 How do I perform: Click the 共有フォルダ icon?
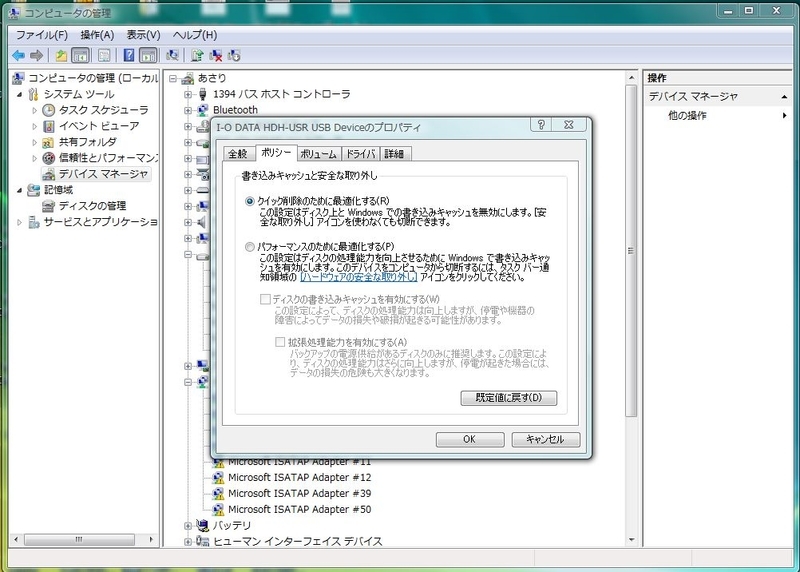(48, 142)
